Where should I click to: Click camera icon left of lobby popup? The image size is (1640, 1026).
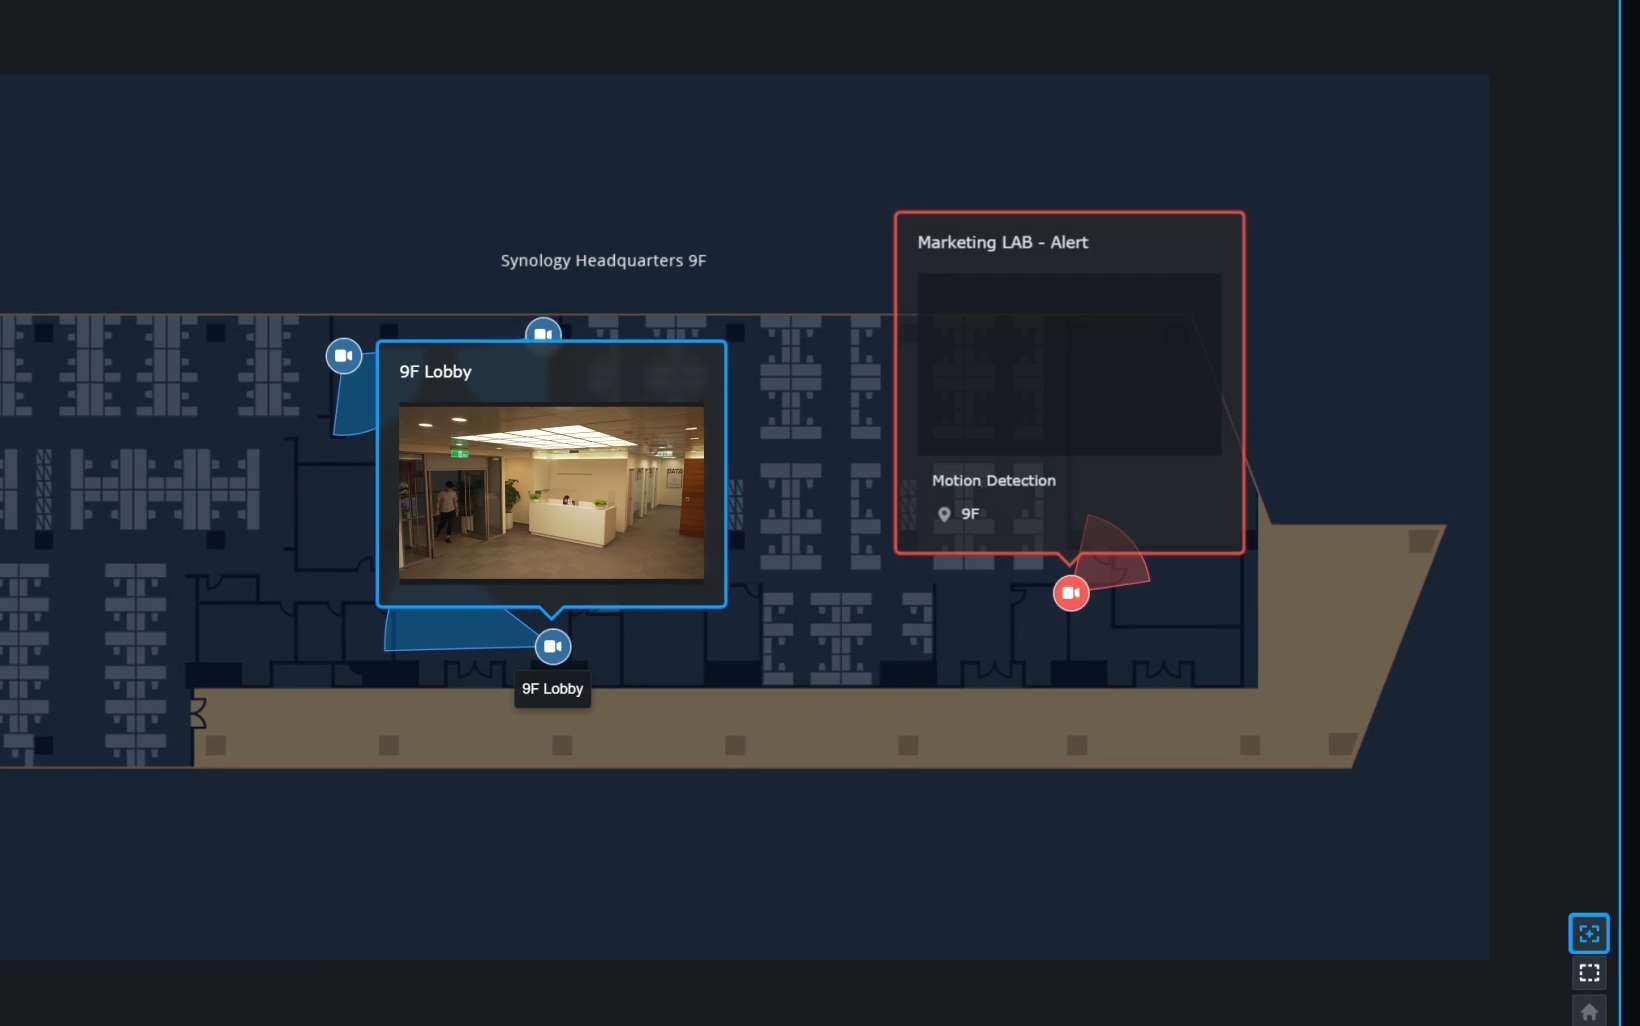pos(344,356)
